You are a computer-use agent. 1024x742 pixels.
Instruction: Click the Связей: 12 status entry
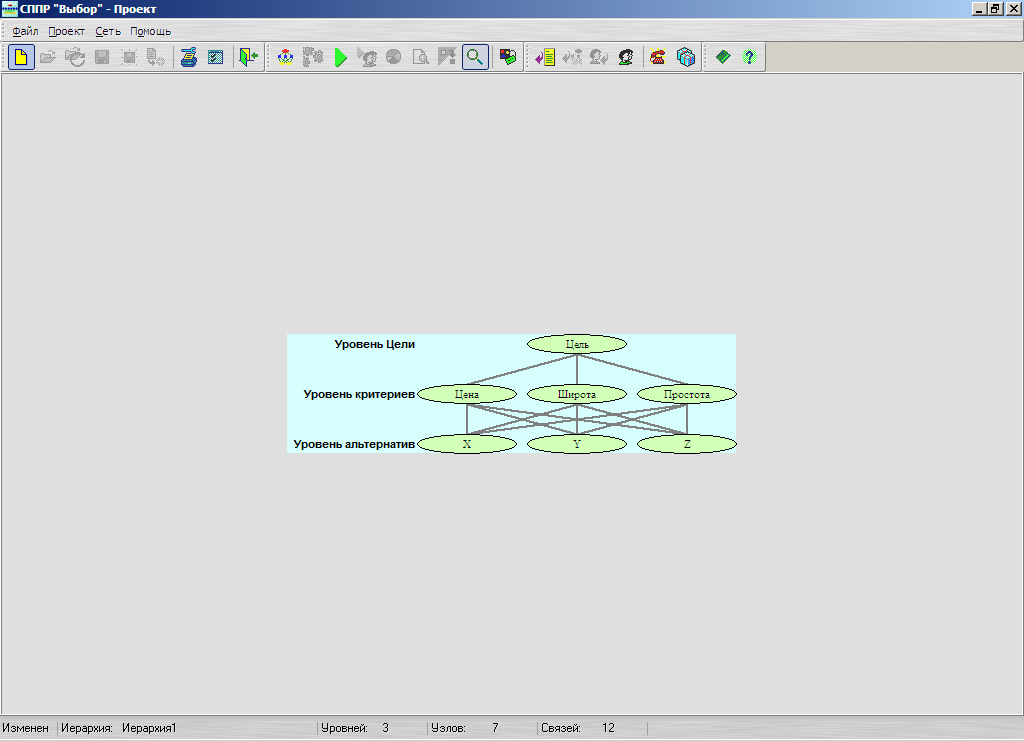tap(578, 728)
